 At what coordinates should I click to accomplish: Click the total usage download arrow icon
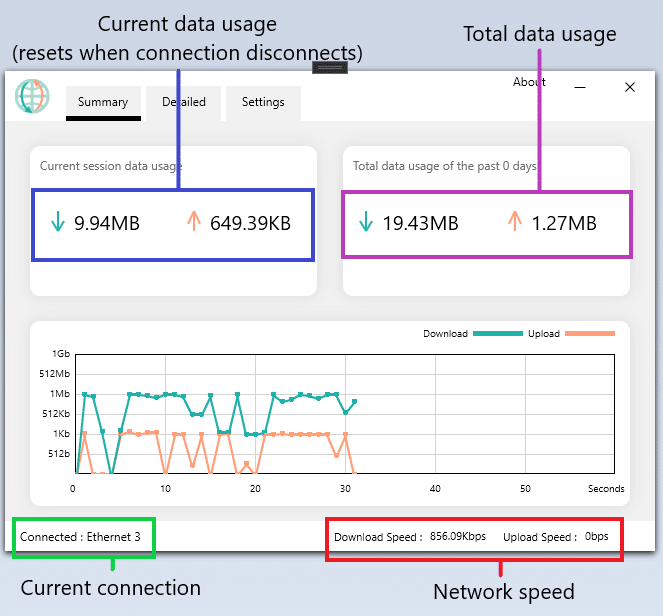365,223
